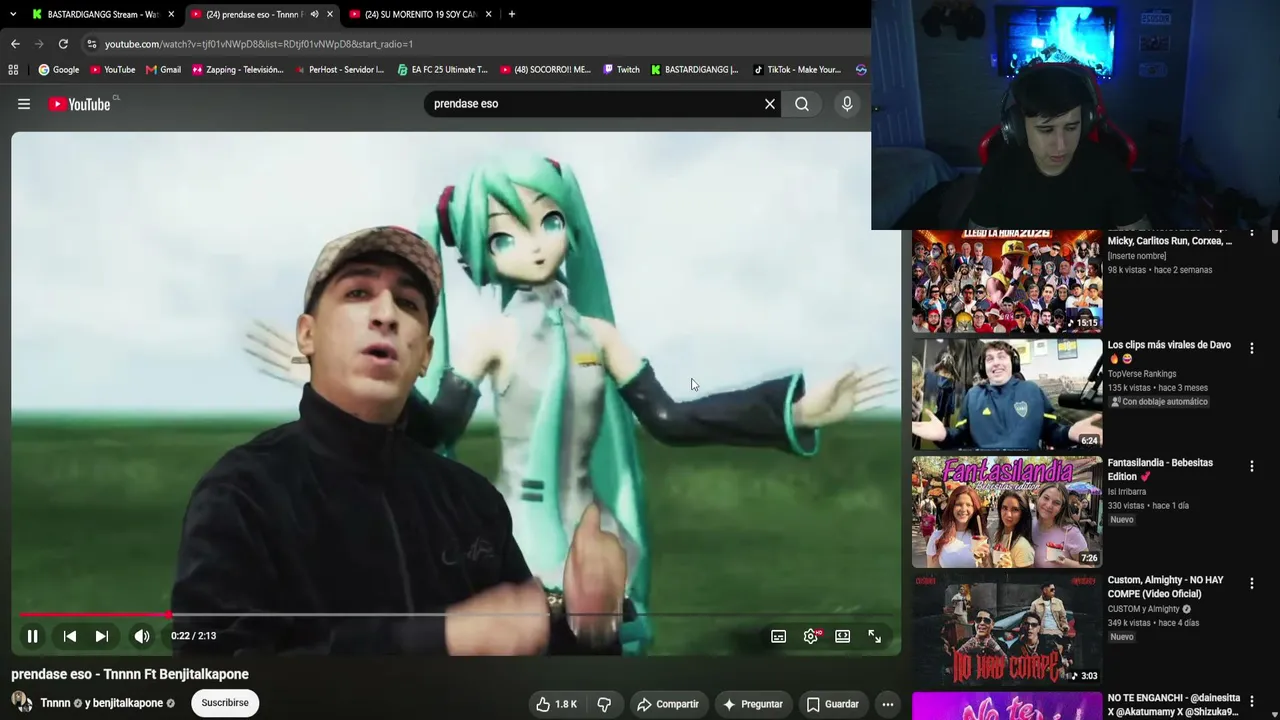Viewport: 1280px width, 720px height.
Task: Close the 'prendase eso' tab
Action: click(x=330, y=14)
